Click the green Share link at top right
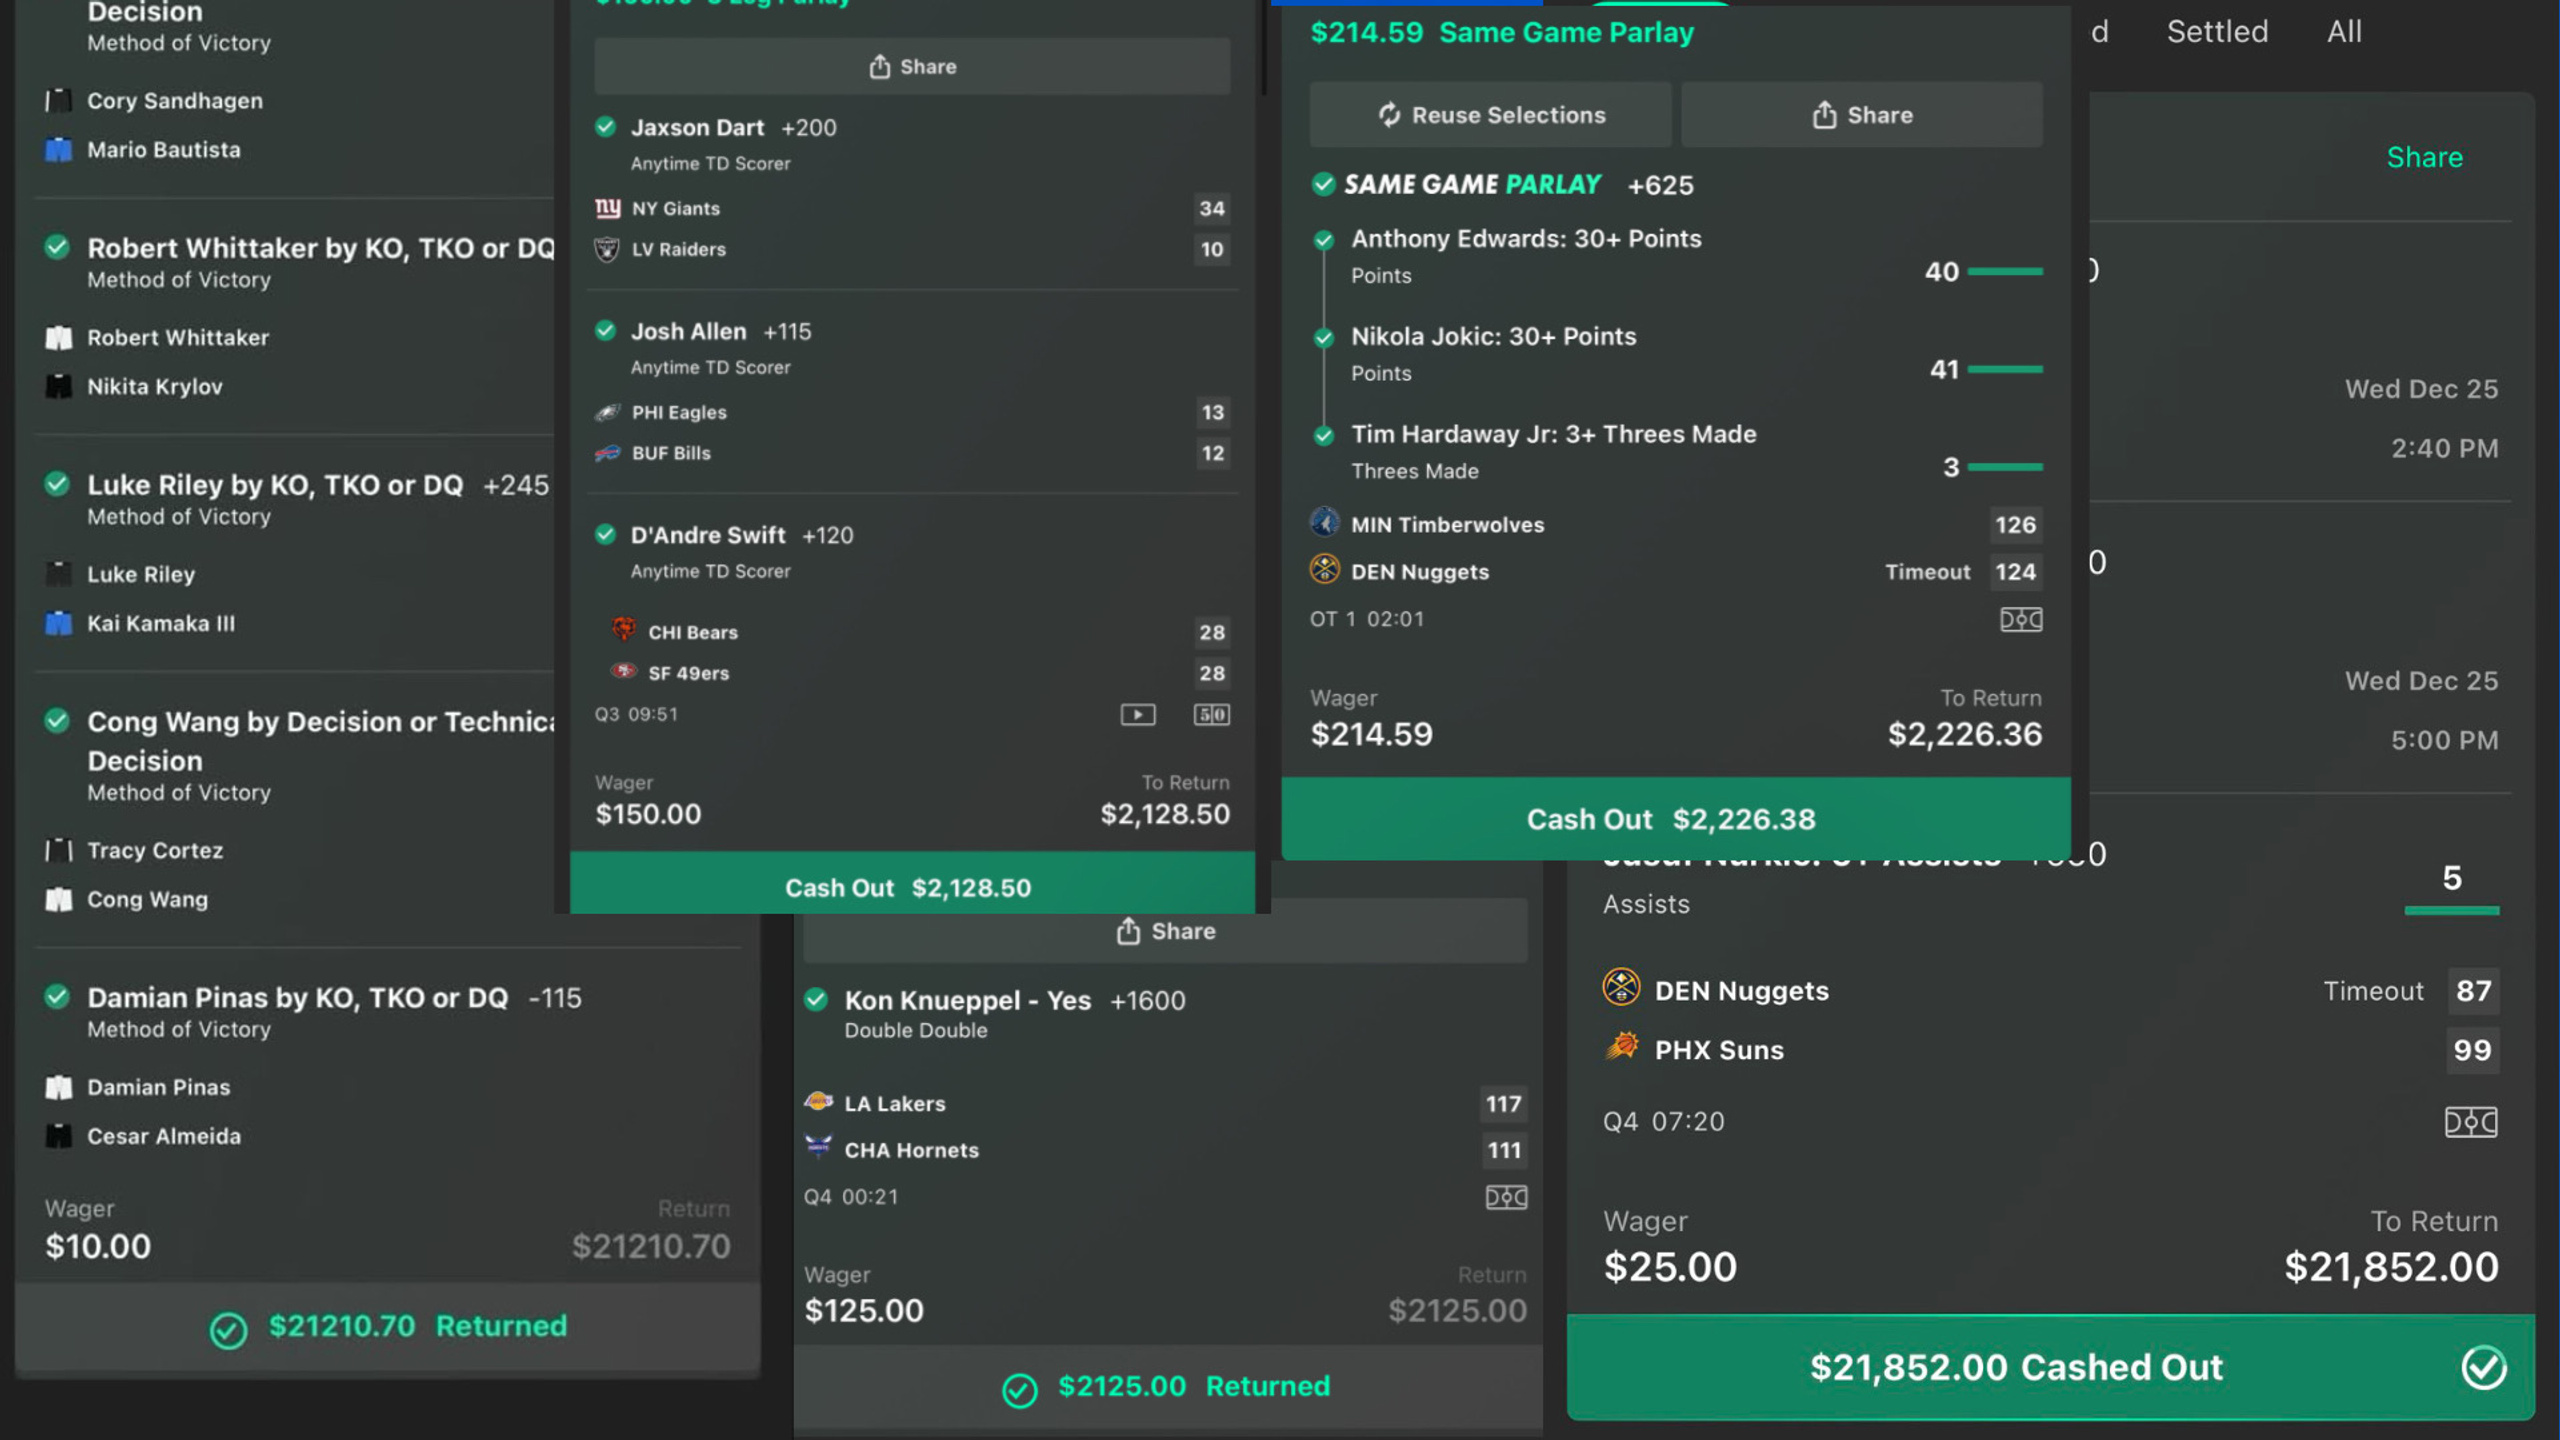 tap(2424, 158)
